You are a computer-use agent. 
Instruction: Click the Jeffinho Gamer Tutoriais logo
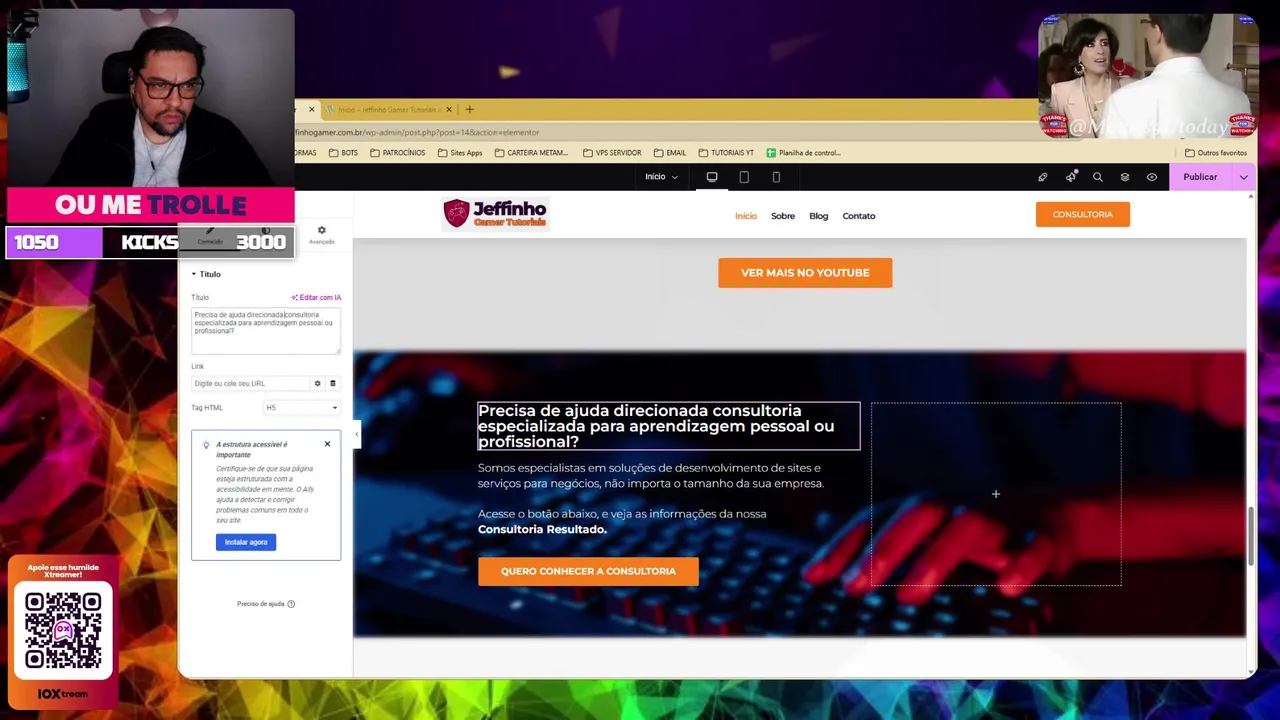click(496, 214)
